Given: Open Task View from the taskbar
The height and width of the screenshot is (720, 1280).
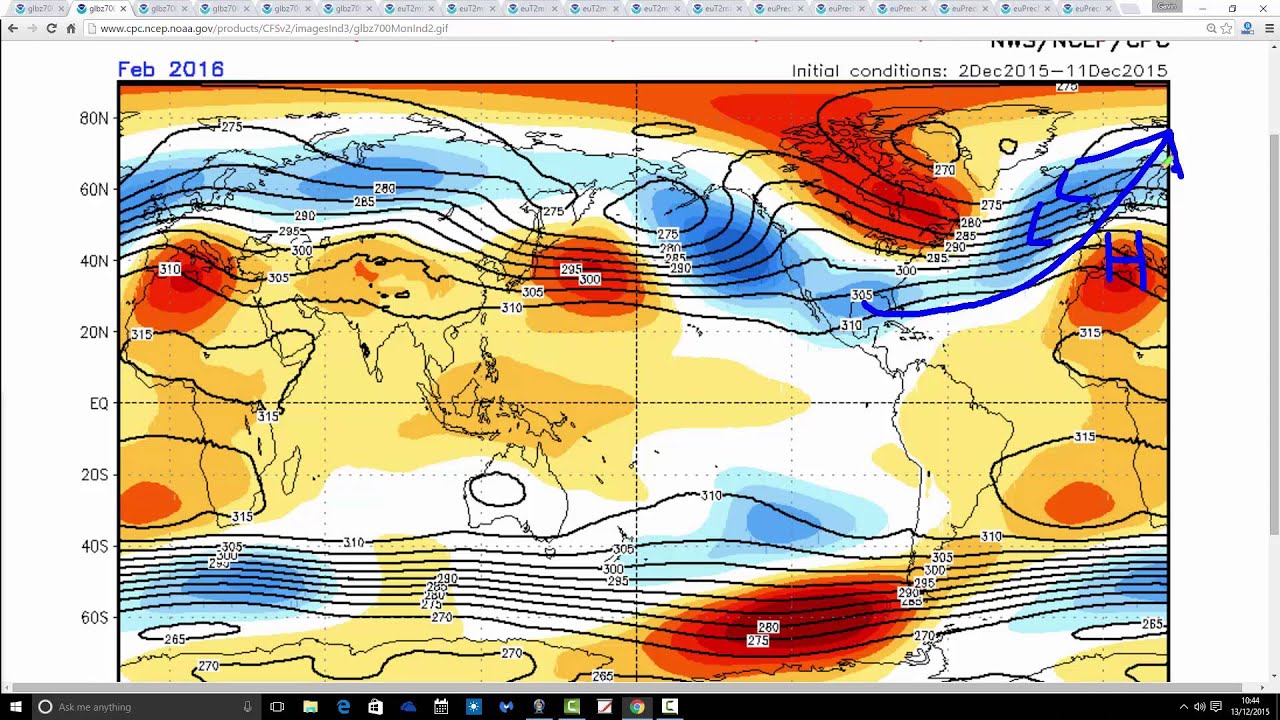Looking at the screenshot, I should [277, 707].
